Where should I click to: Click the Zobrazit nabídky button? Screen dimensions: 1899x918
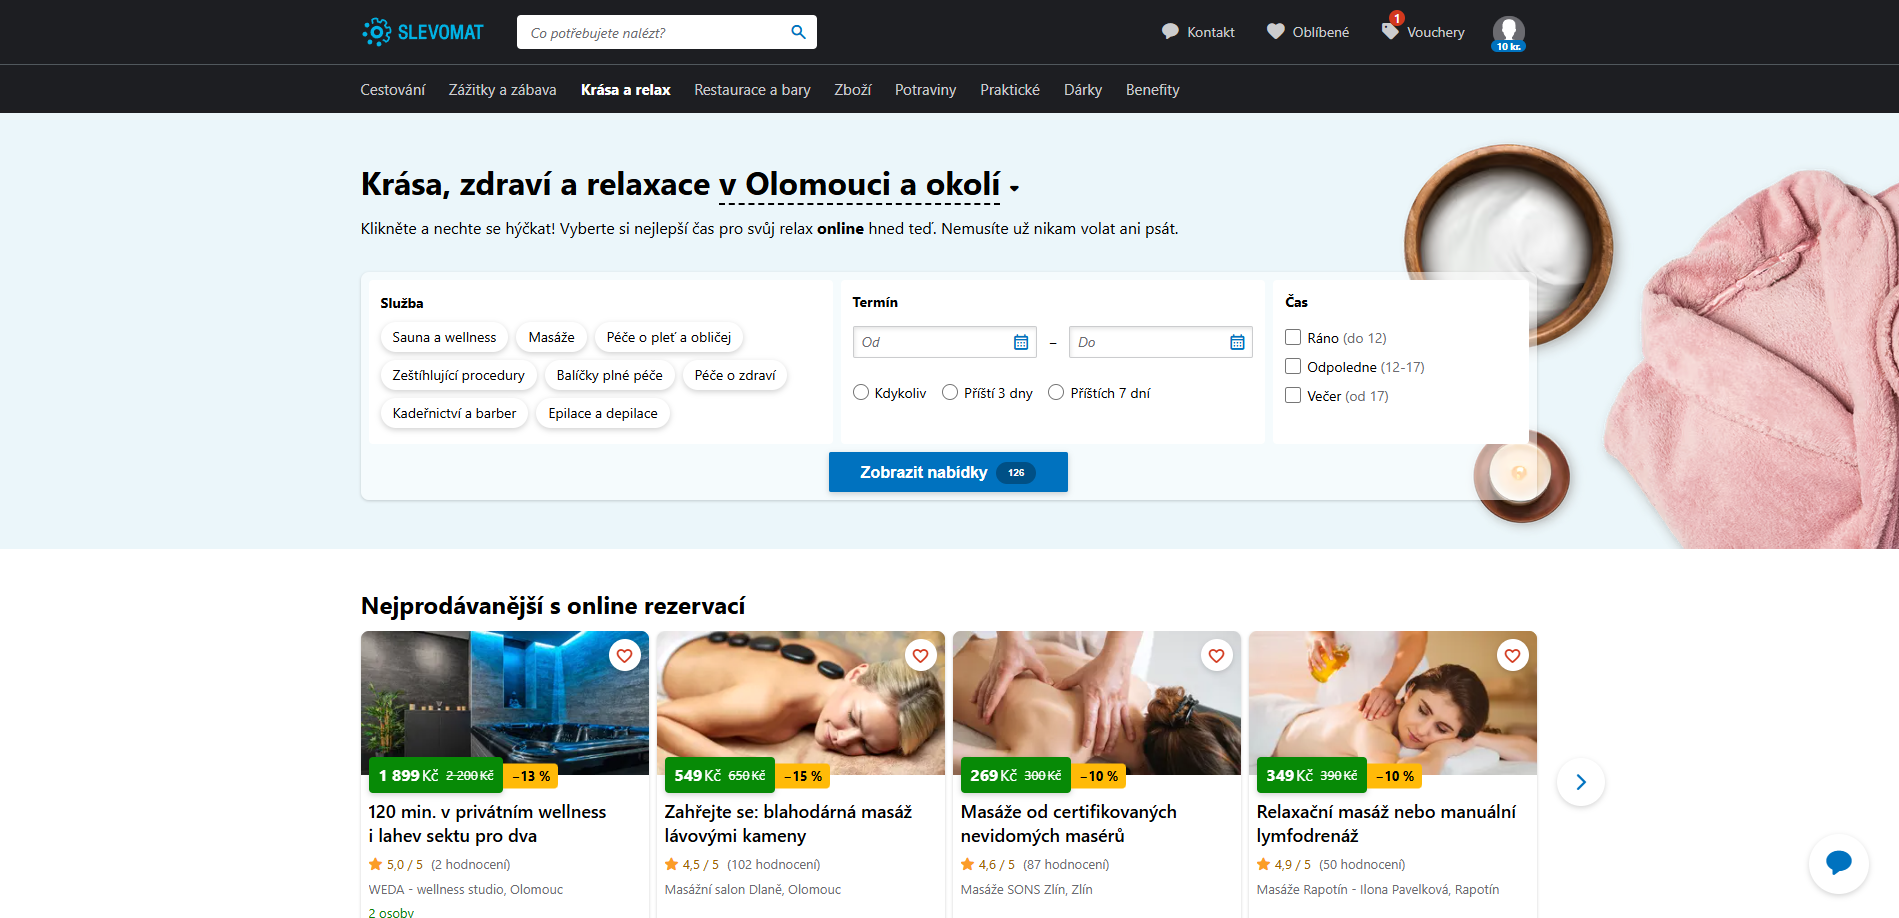[948, 472]
